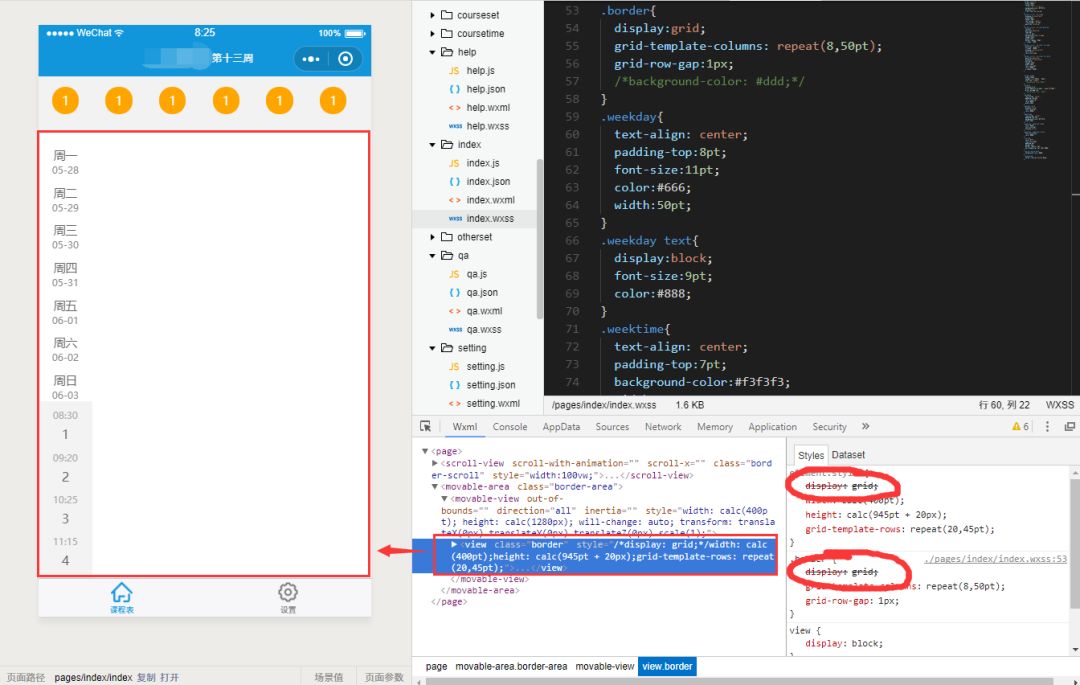Select the otherset folder icon
The height and width of the screenshot is (685, 1080).
click(447, 238)
